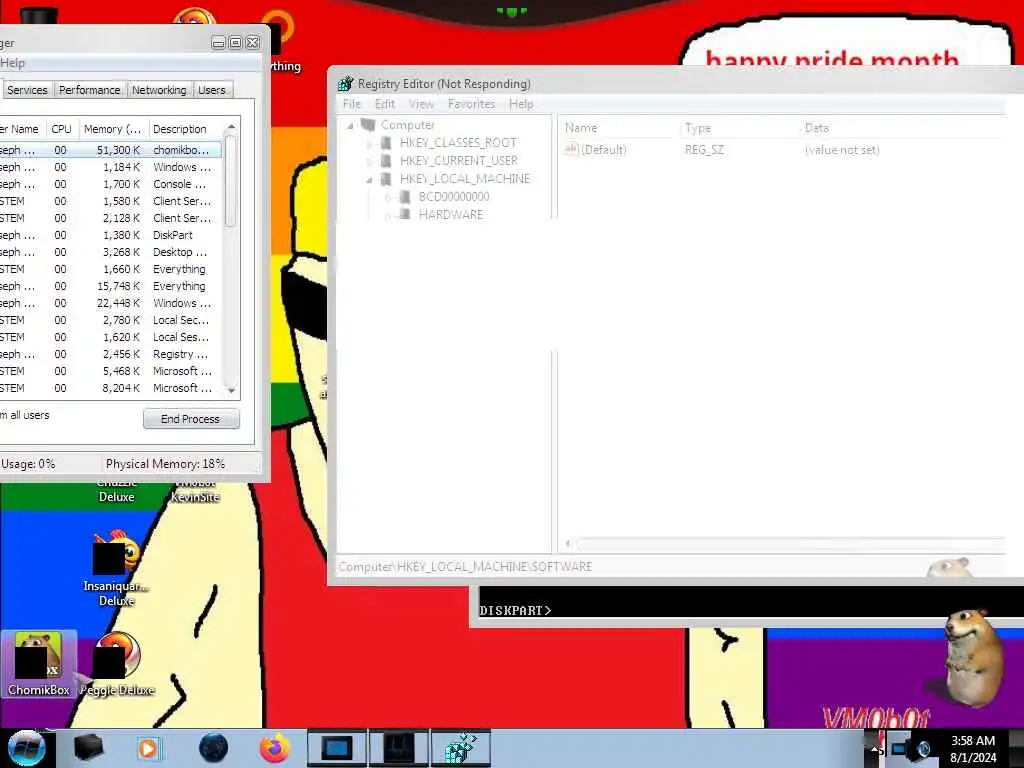Image resolution: width=1024 pixels, height=768 pixels.
Task: Expand the HKEY_CLASSES_ROOT node
Action: [370, 143]
